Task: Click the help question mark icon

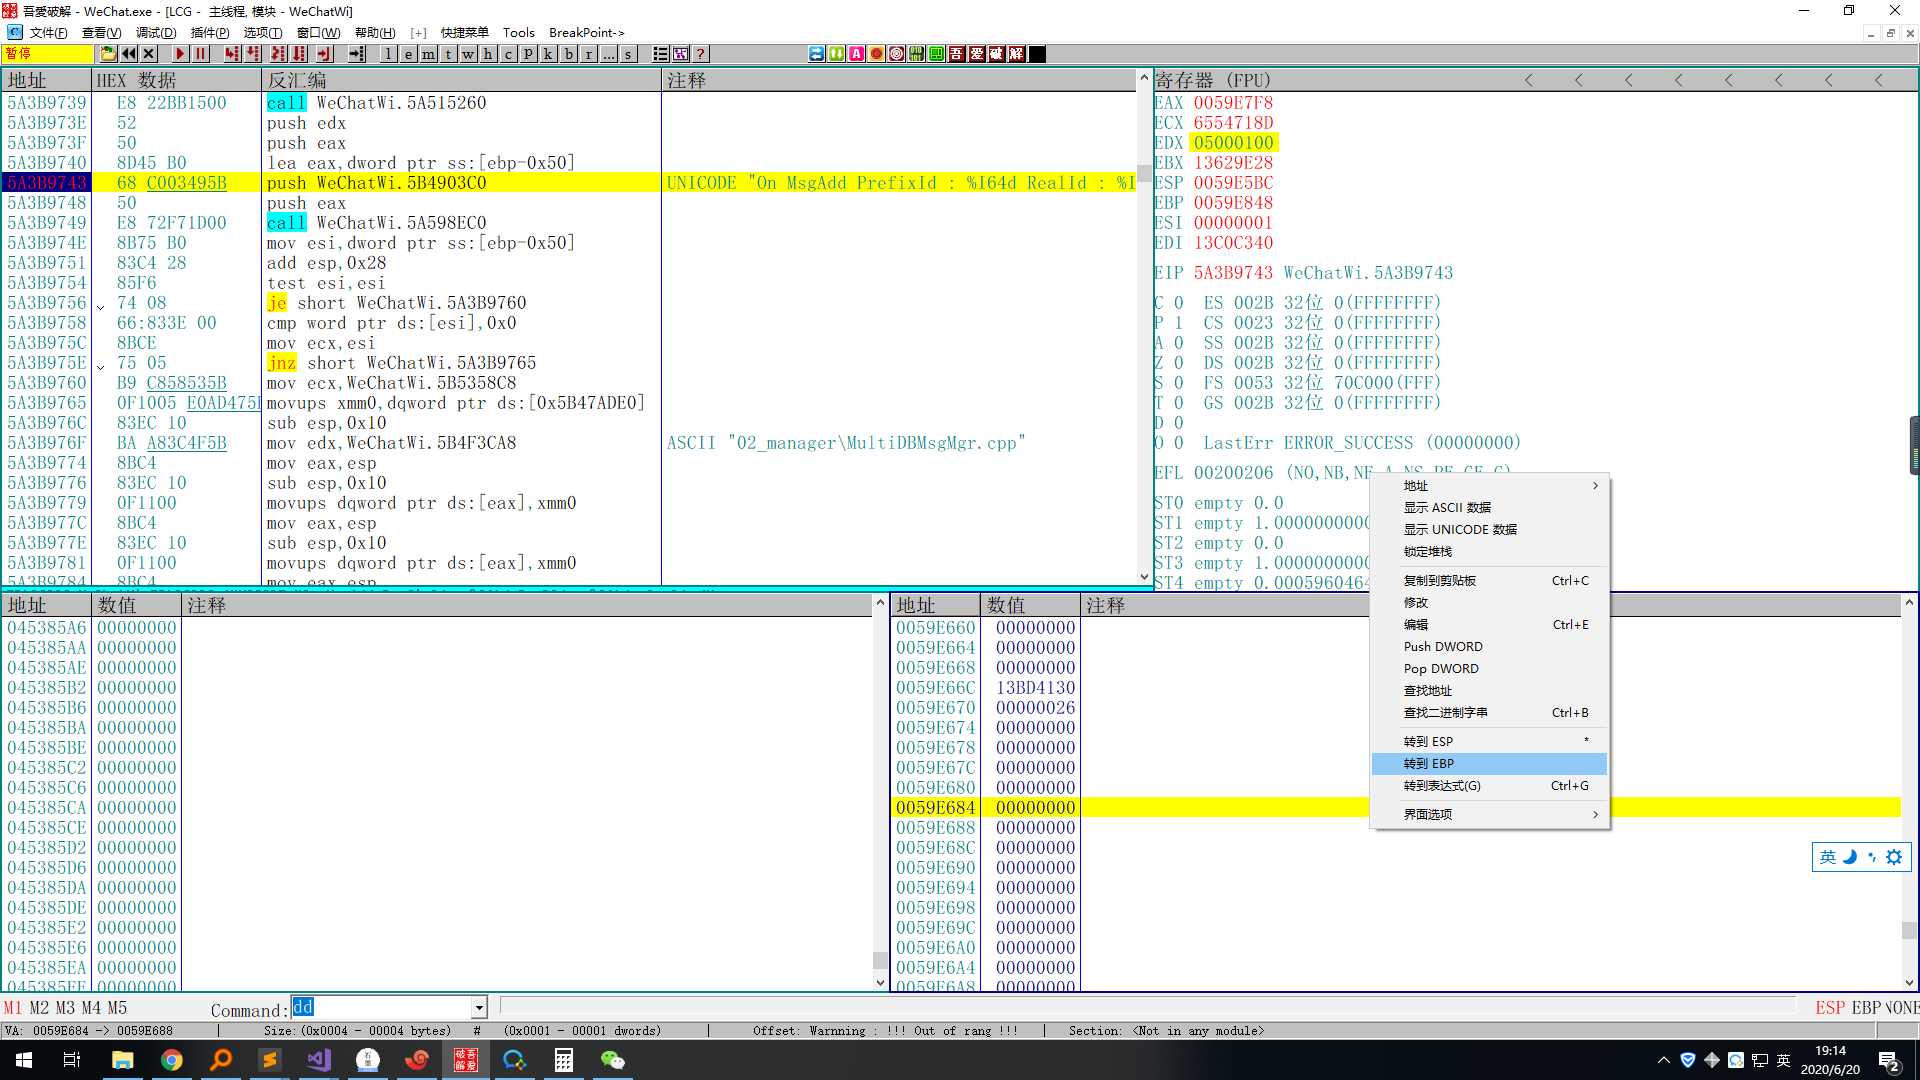Action: [701, 54]
